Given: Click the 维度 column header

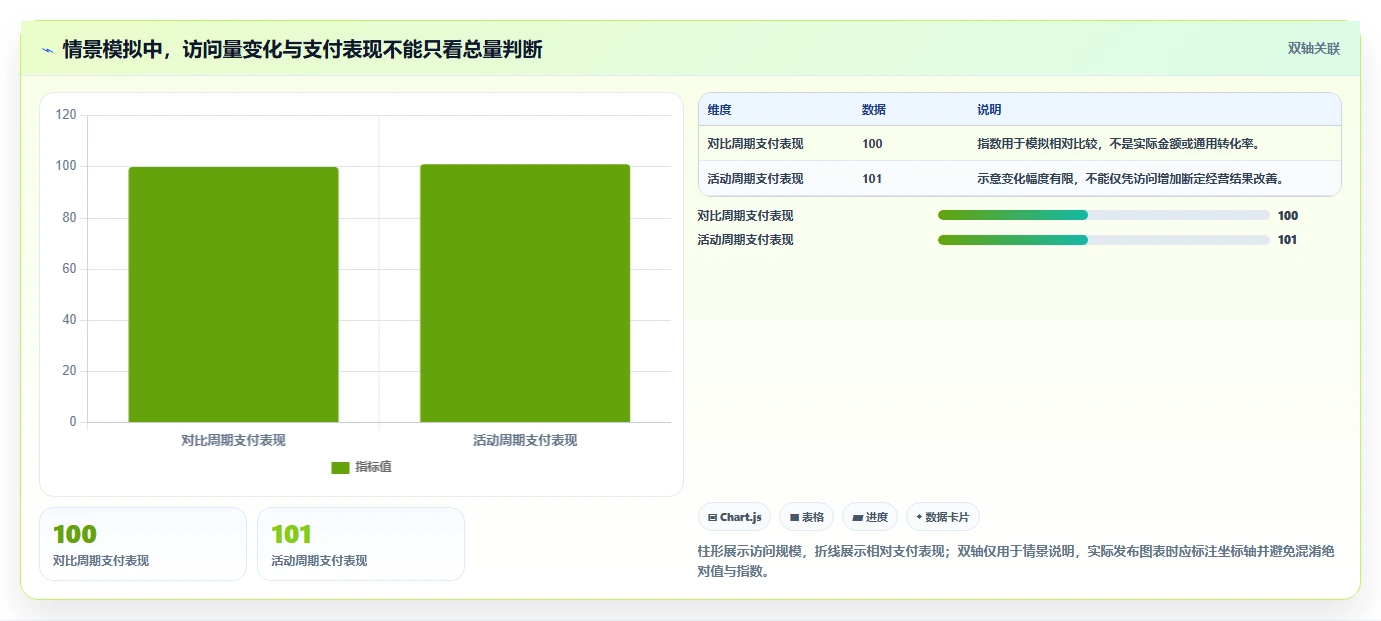Looking at the screenshot, I should coord(720,110).
